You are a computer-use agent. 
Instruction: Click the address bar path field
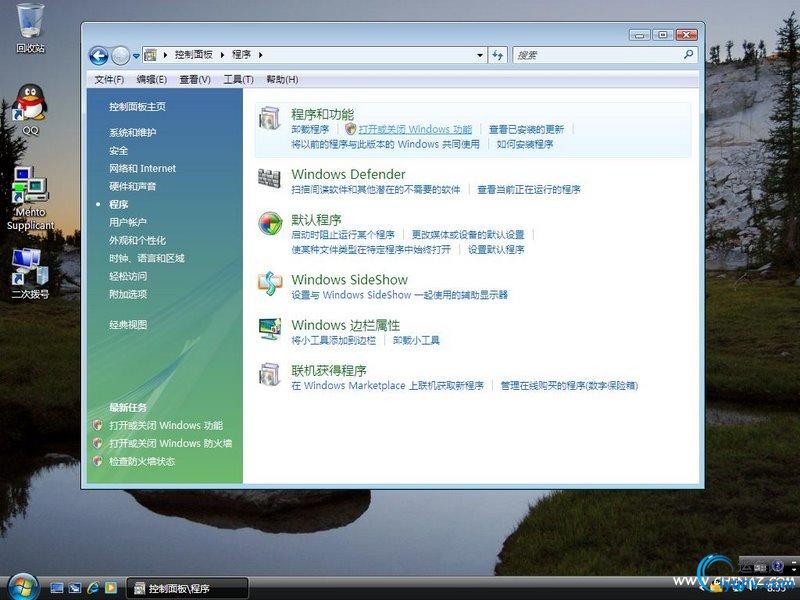click(x=314, y=55)
